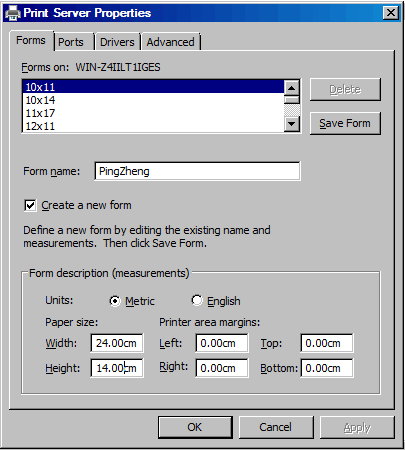405x450 pixels.
Task: Click the Form name input field
Action: 197,171
